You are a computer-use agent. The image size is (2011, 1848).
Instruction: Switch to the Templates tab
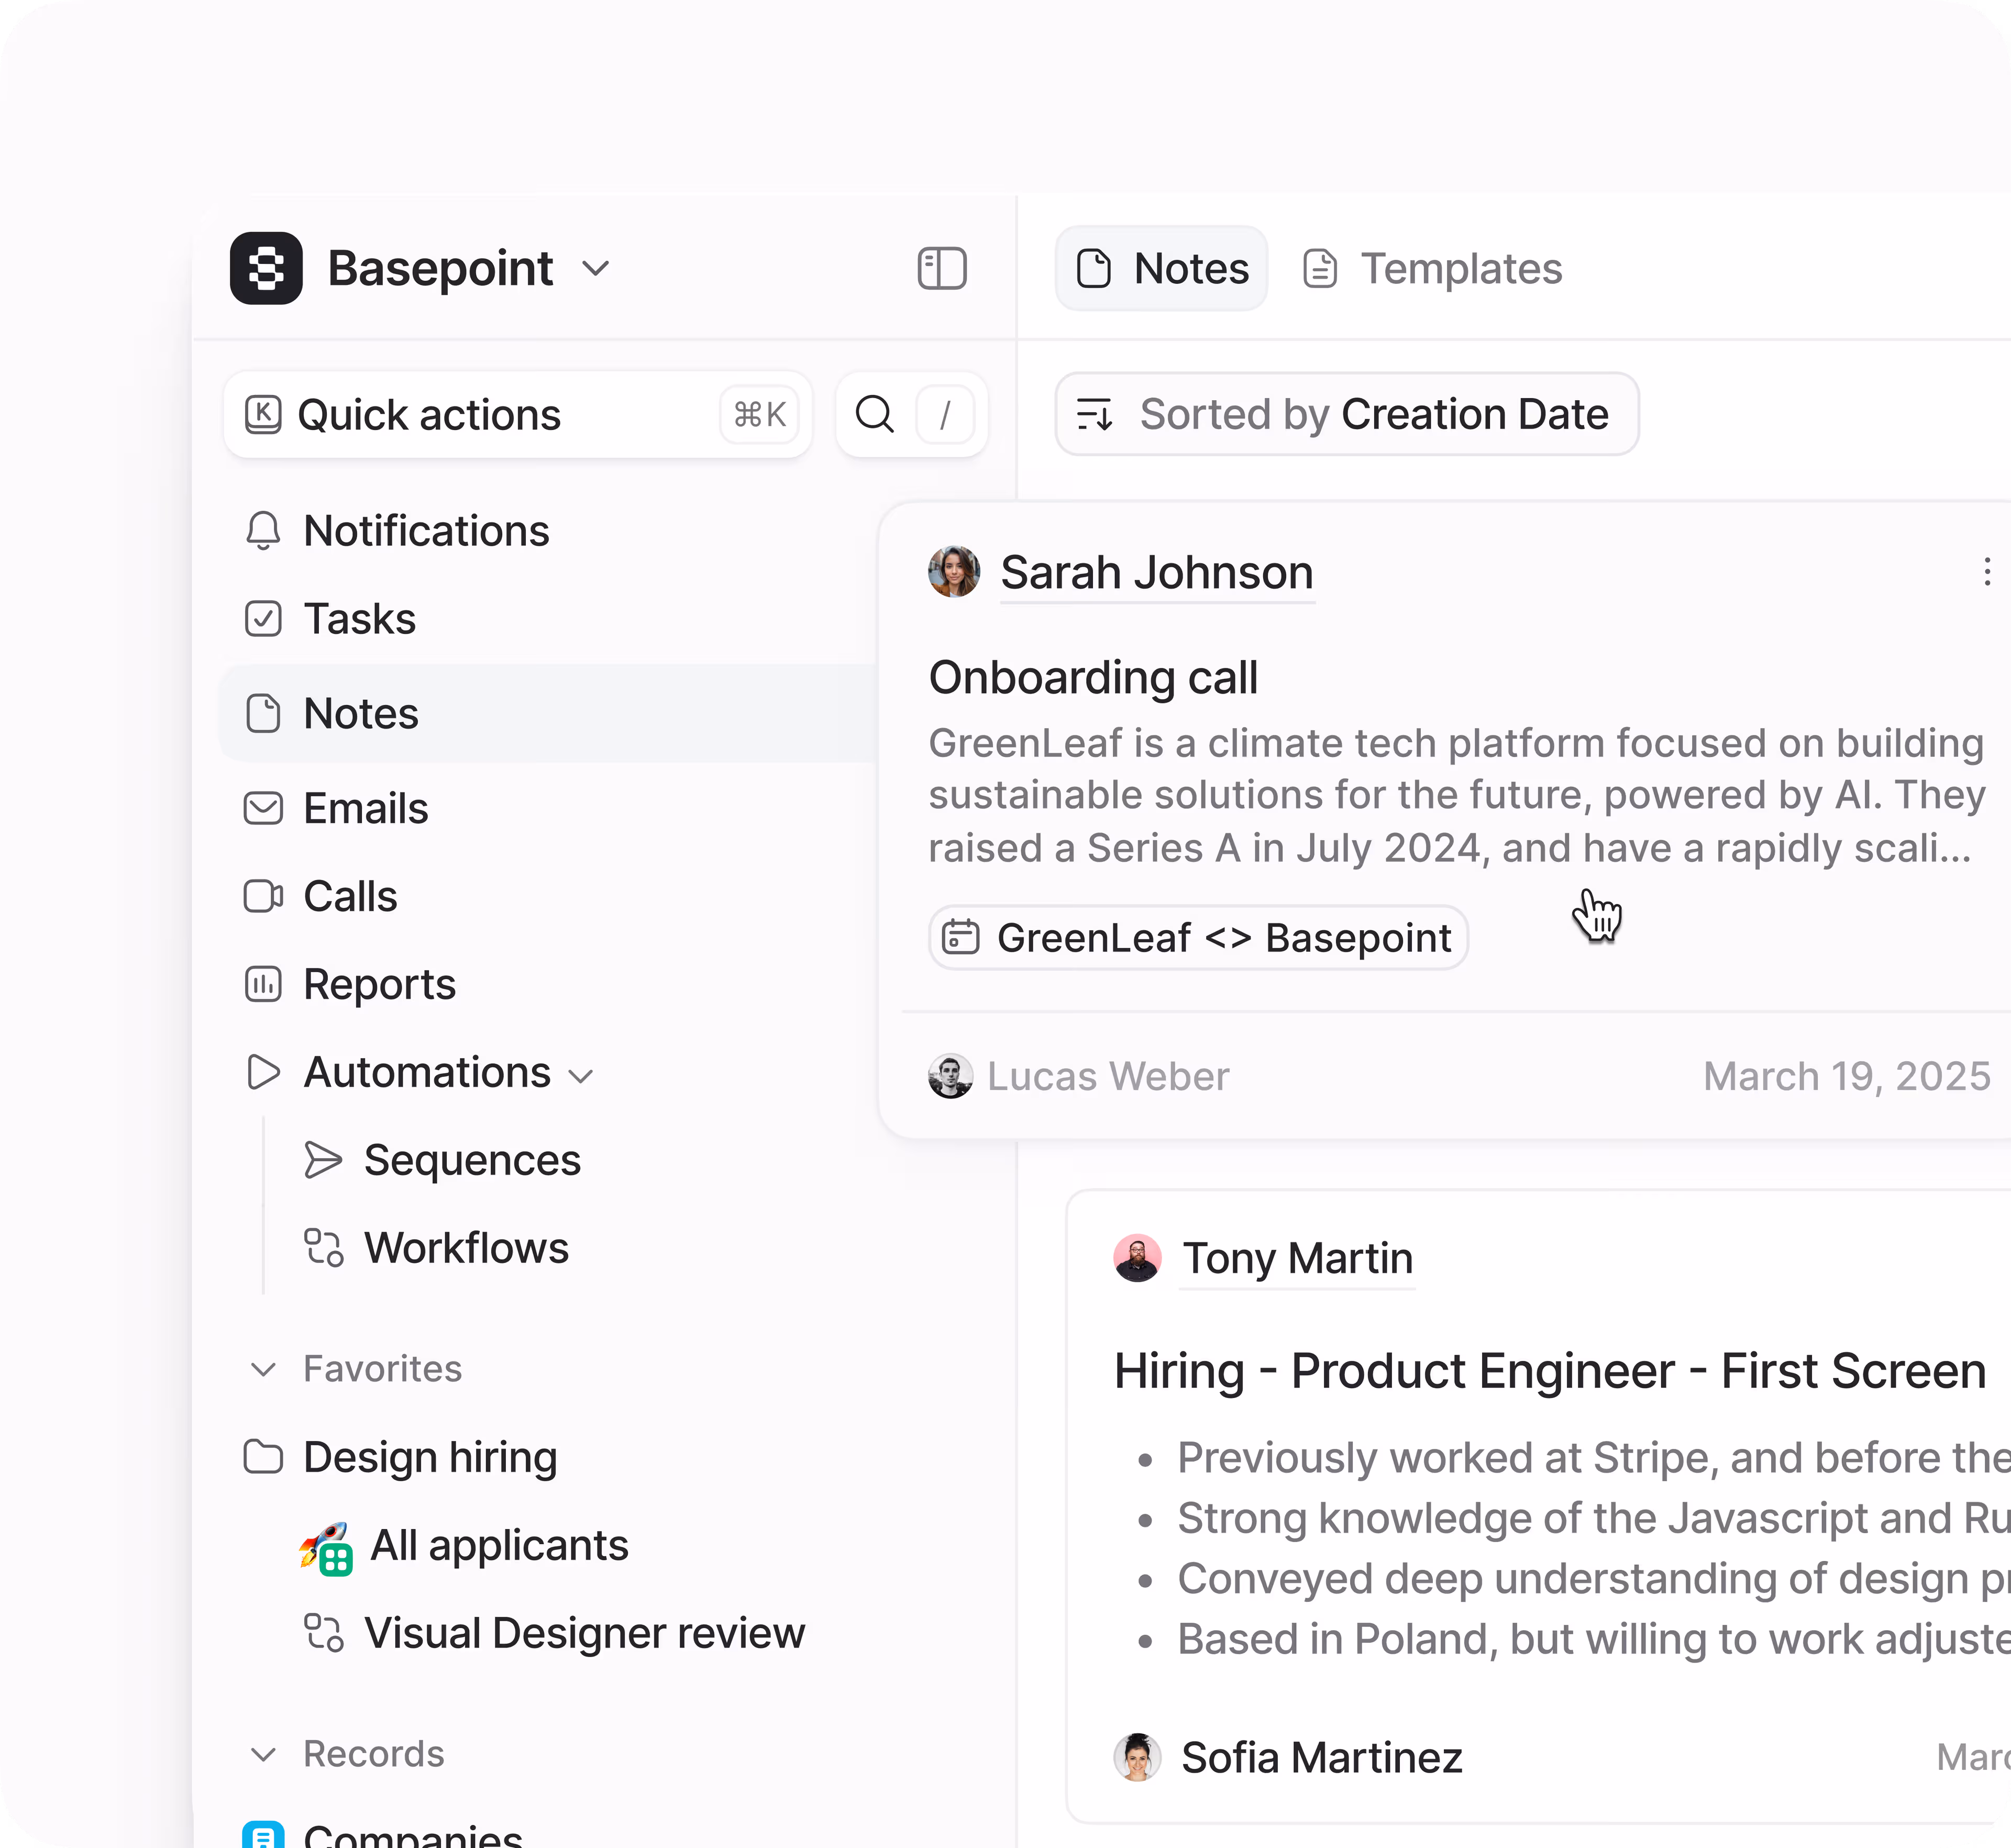(x=1432, y=269)
